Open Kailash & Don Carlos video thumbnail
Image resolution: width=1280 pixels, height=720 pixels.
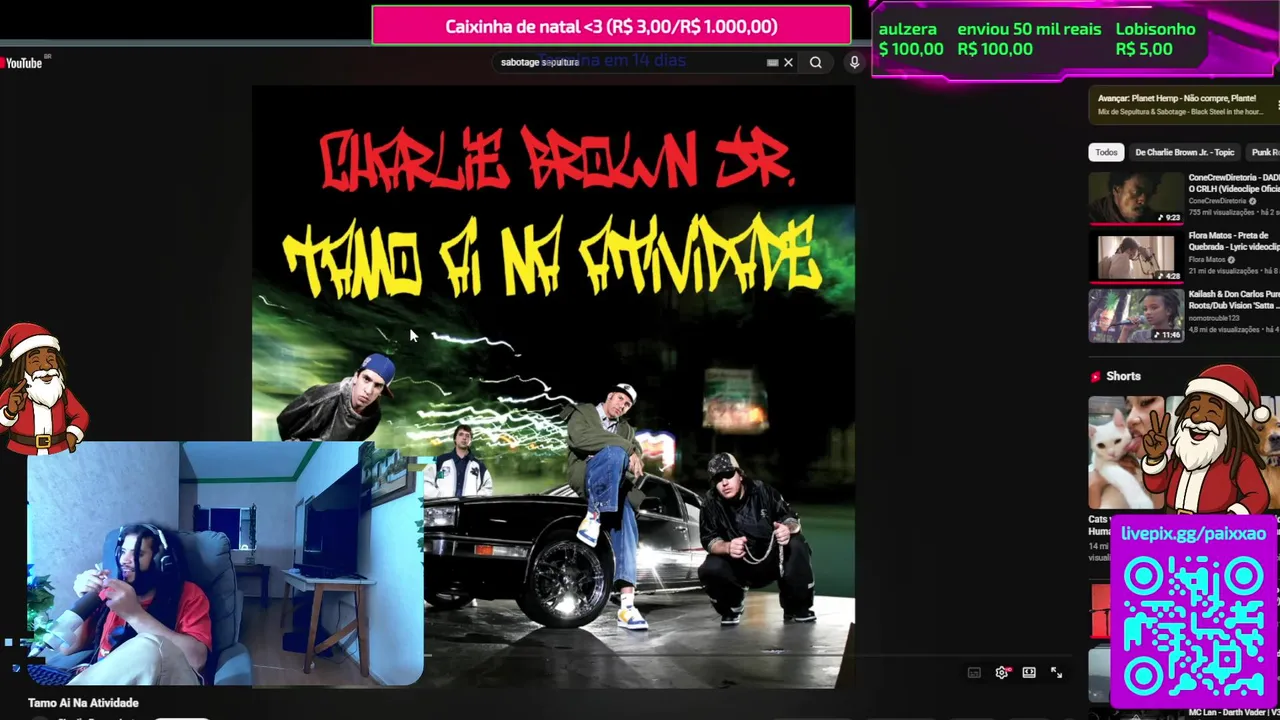tap(1136, 315)
